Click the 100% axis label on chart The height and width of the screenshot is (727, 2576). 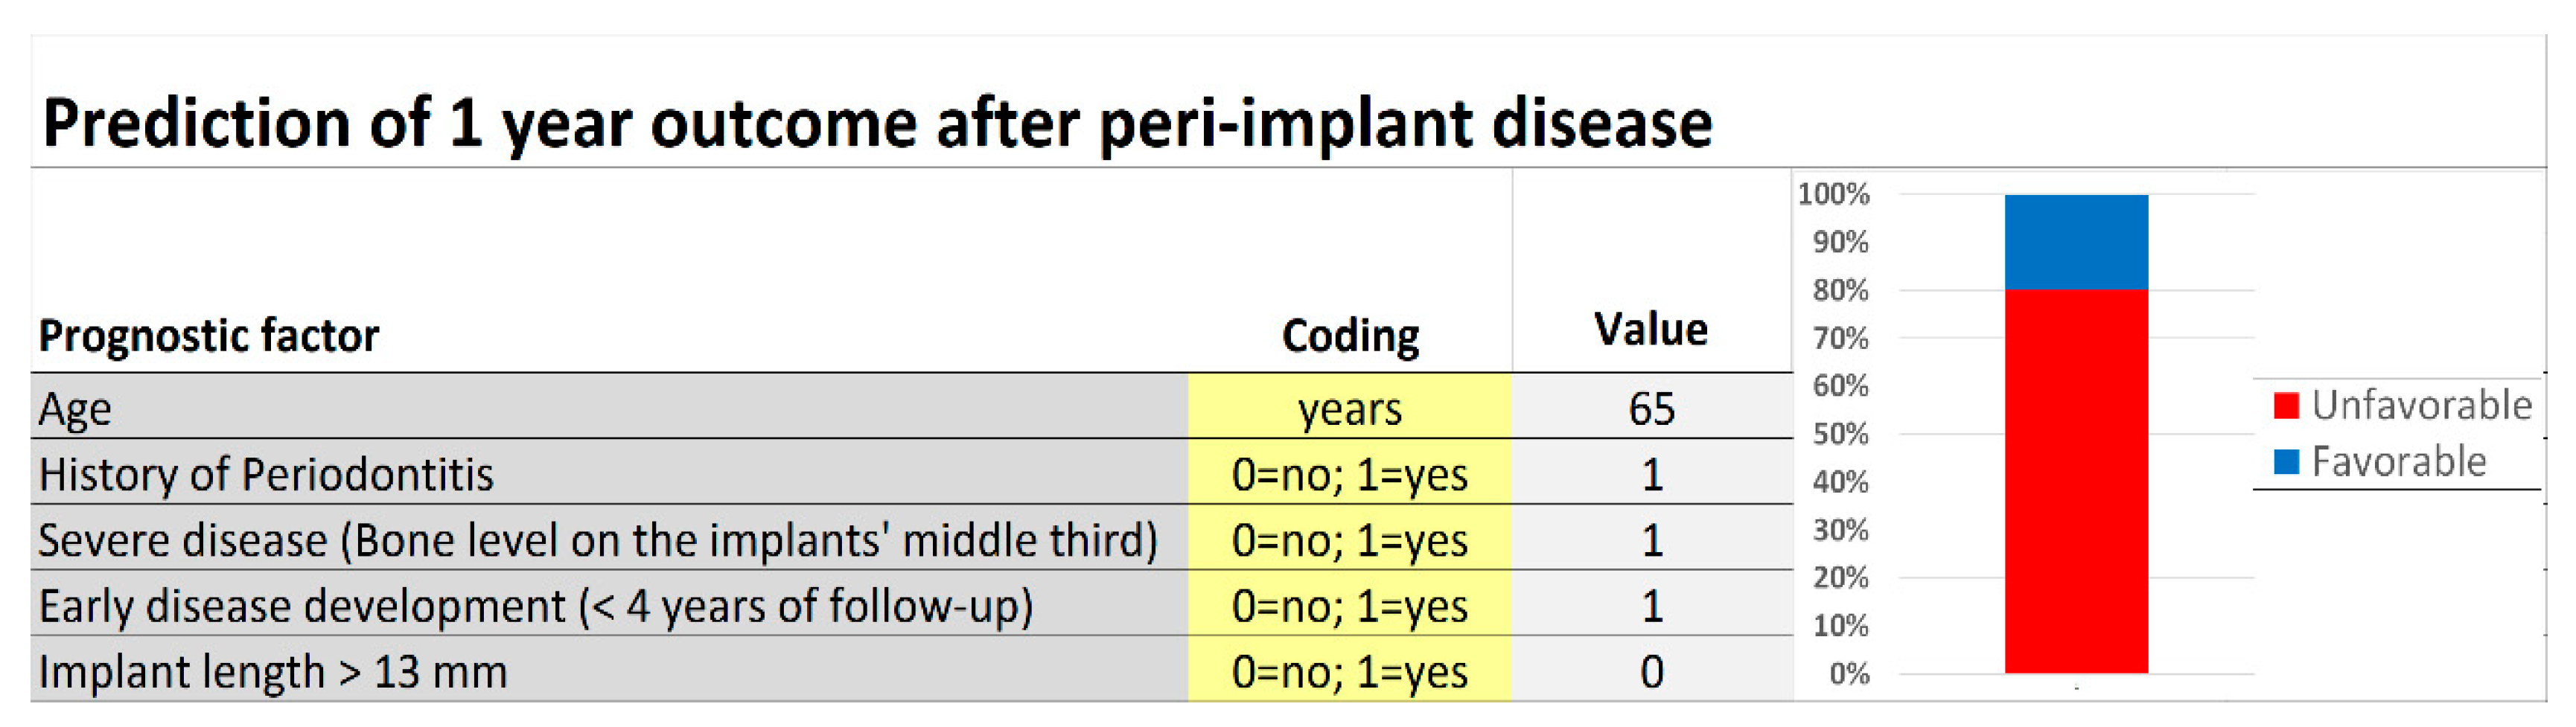(x=1833, y=194)
